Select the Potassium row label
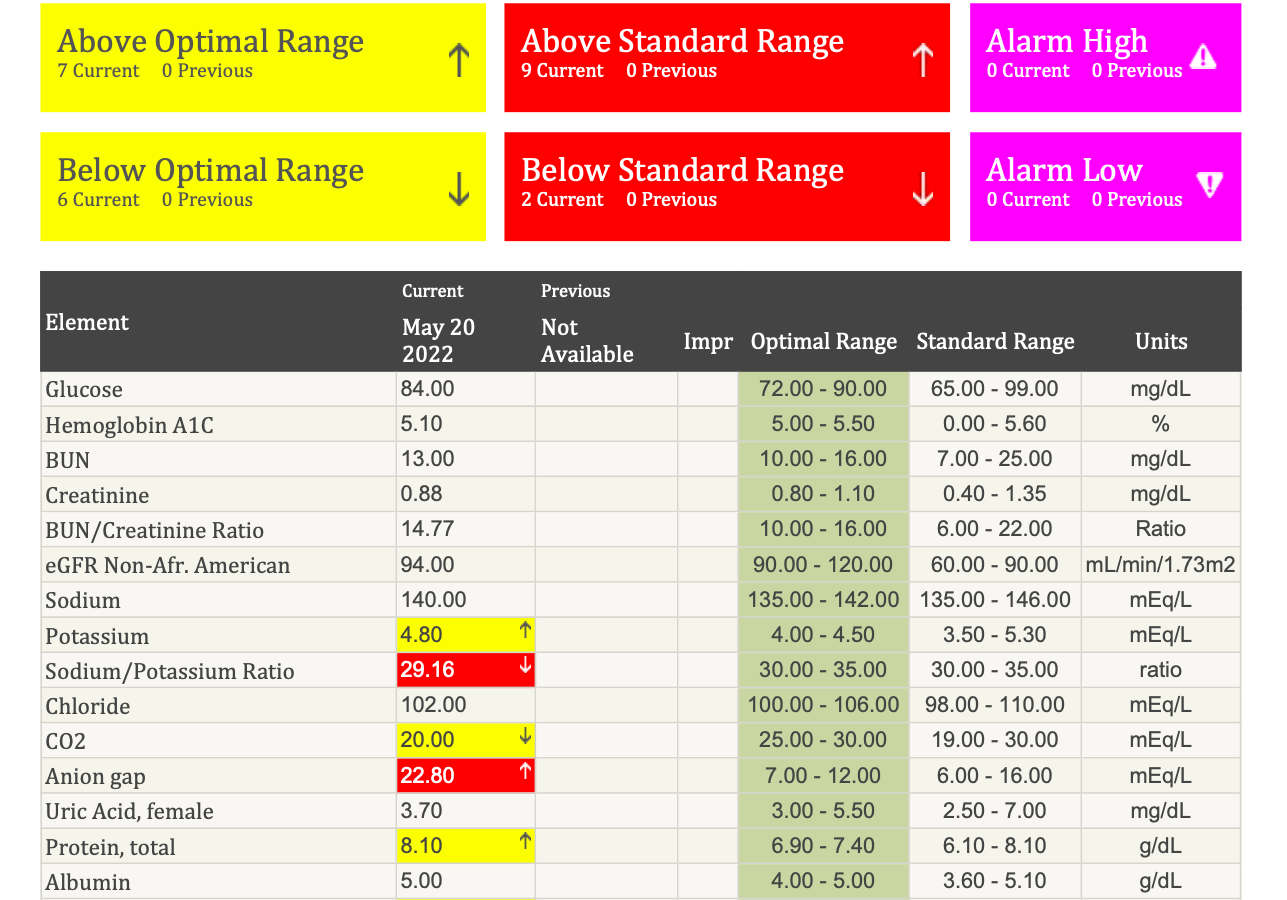 point(97,637)
